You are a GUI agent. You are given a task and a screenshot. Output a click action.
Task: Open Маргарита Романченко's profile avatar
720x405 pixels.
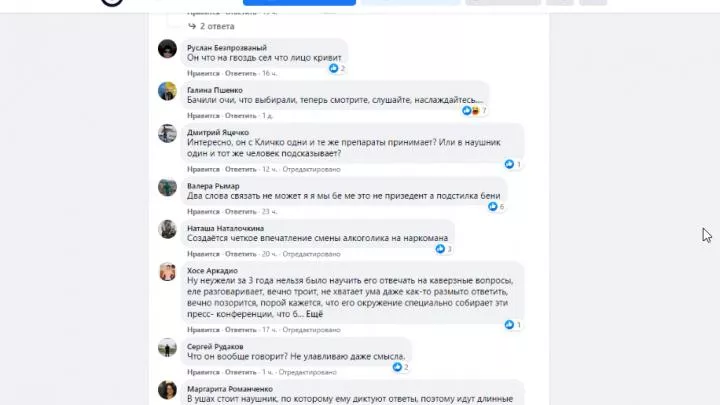167,390
